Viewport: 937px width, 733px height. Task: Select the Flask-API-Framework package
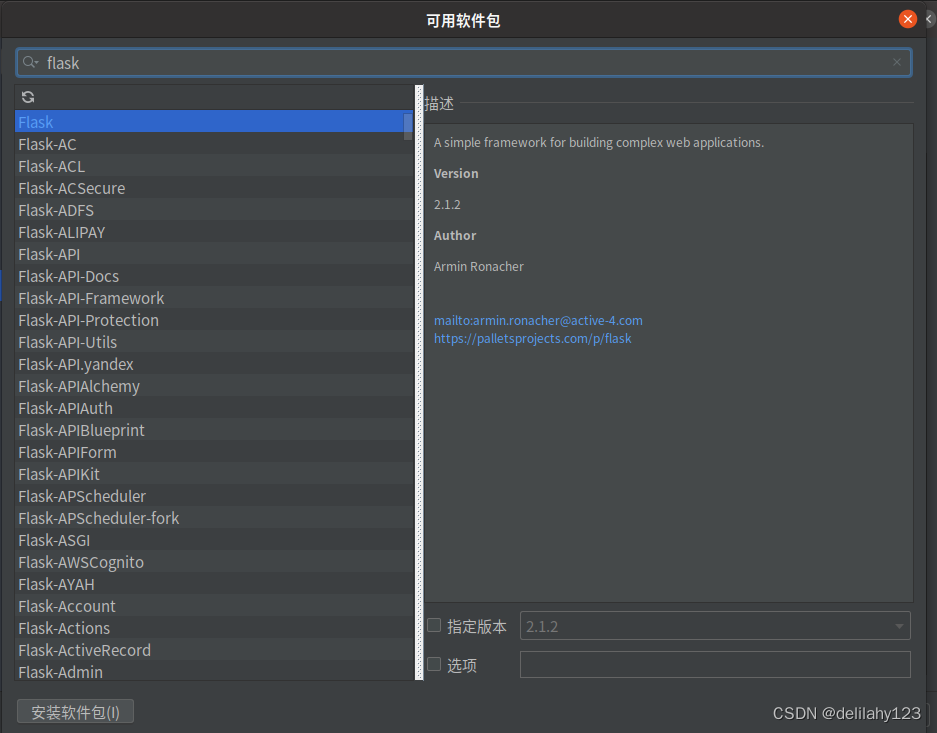[x=214, y=298]
